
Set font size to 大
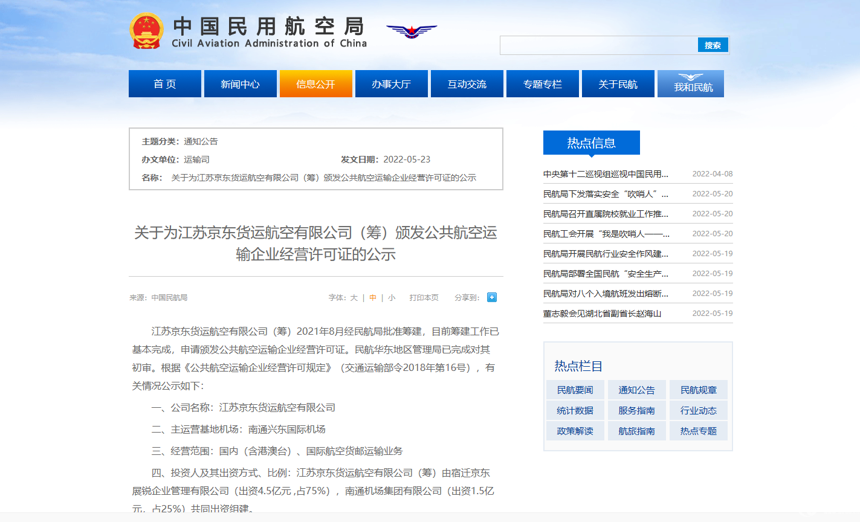[354, 298]
